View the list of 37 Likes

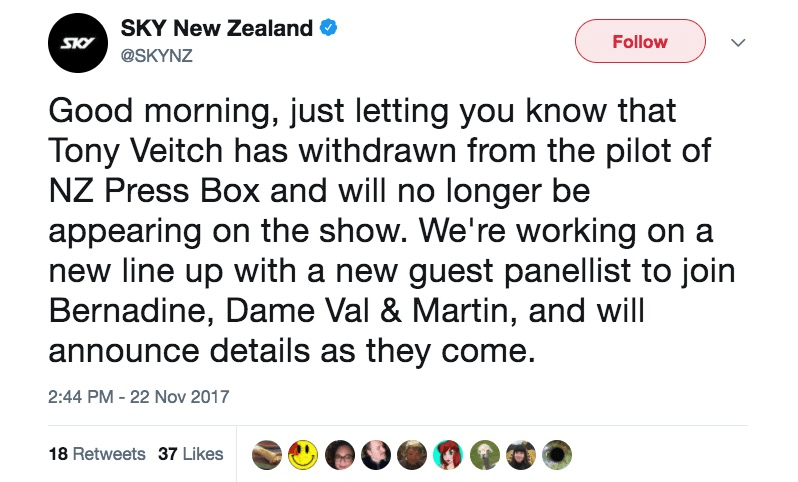[191, 453]
